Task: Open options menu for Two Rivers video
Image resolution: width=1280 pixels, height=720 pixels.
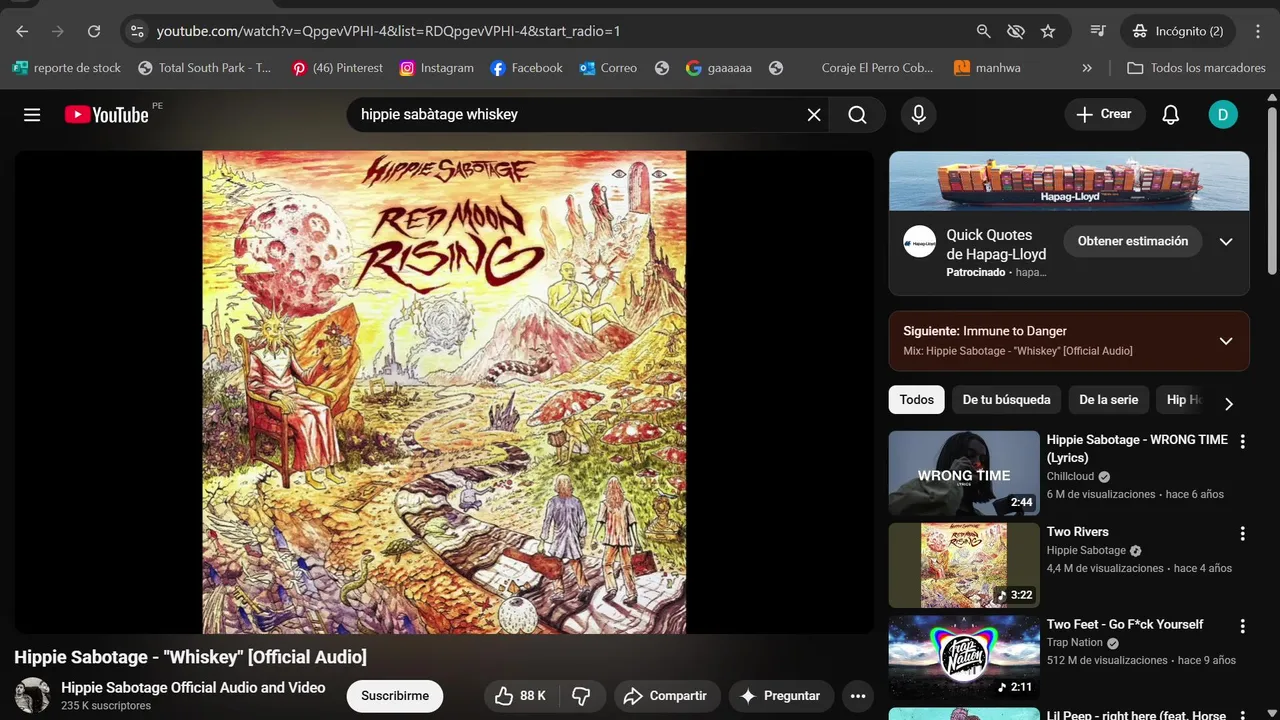Action: coord(1243,534)
